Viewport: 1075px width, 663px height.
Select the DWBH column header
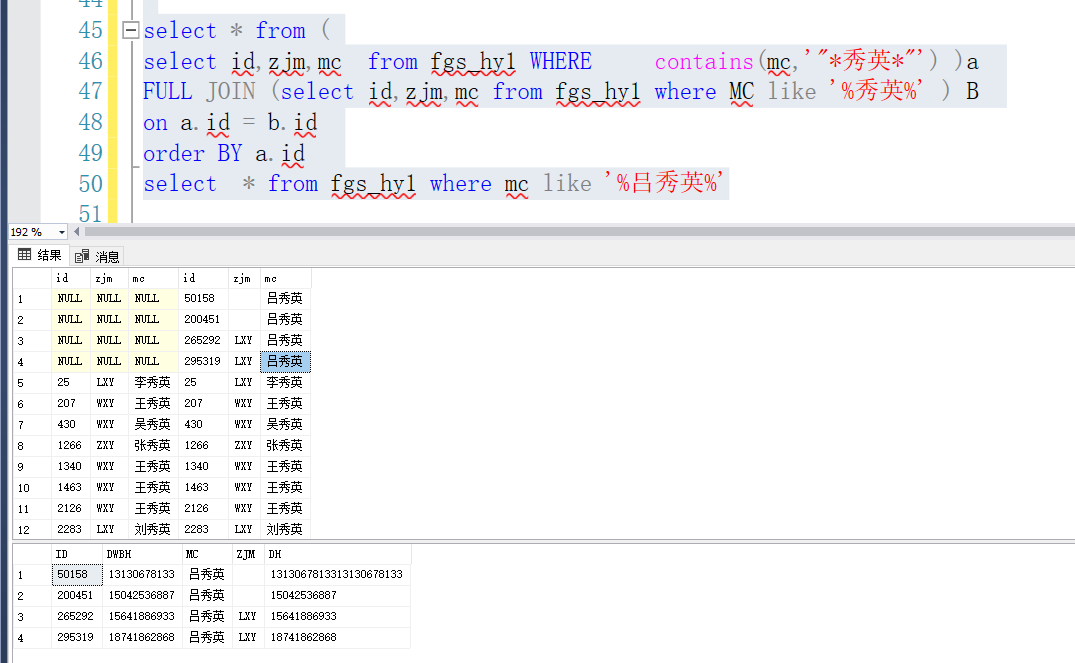click(142, 554)
